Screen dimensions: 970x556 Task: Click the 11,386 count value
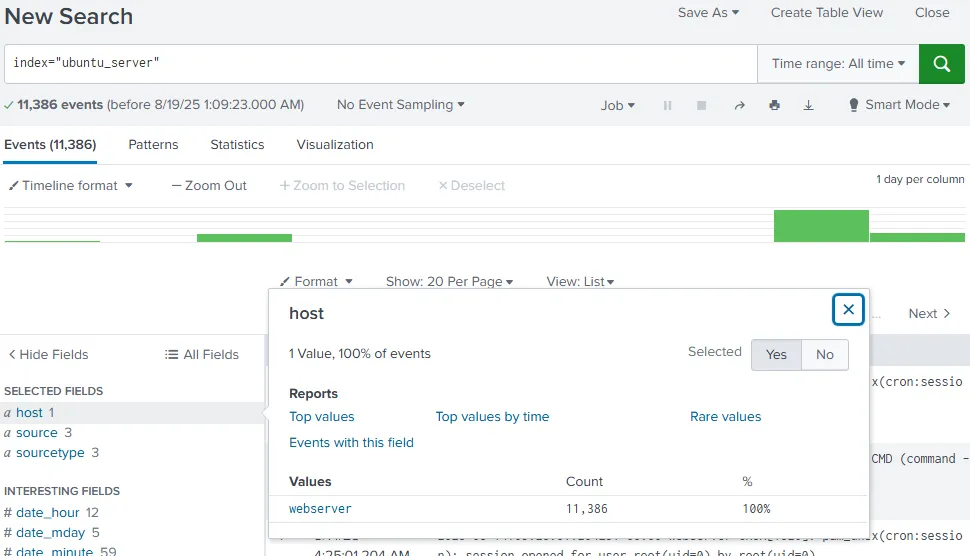point(586,509)
